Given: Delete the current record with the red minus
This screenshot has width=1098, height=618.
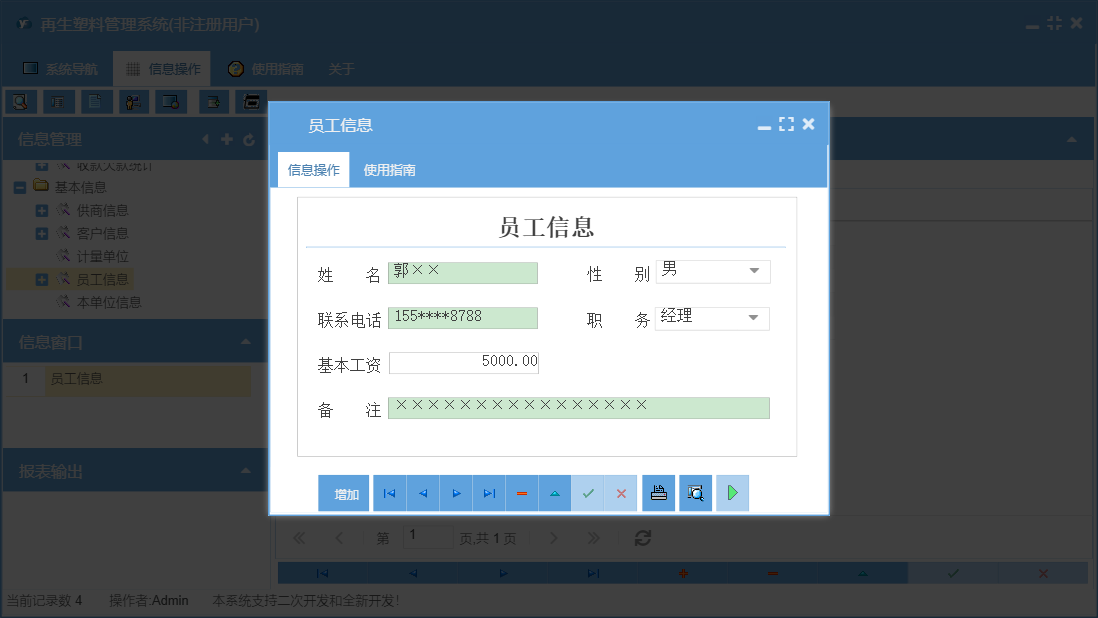Looking at the screenshot, I should pyautogui.click(x=522, y=493).
